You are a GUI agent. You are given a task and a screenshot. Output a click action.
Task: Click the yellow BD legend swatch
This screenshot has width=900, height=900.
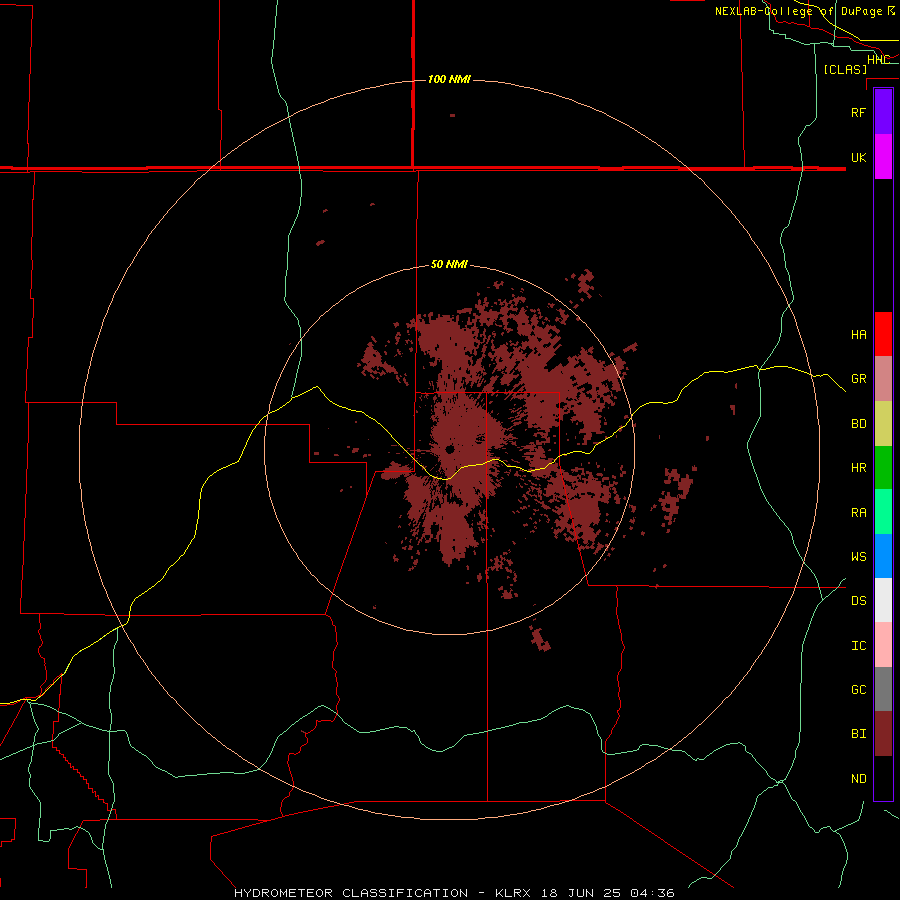(883, 424)
